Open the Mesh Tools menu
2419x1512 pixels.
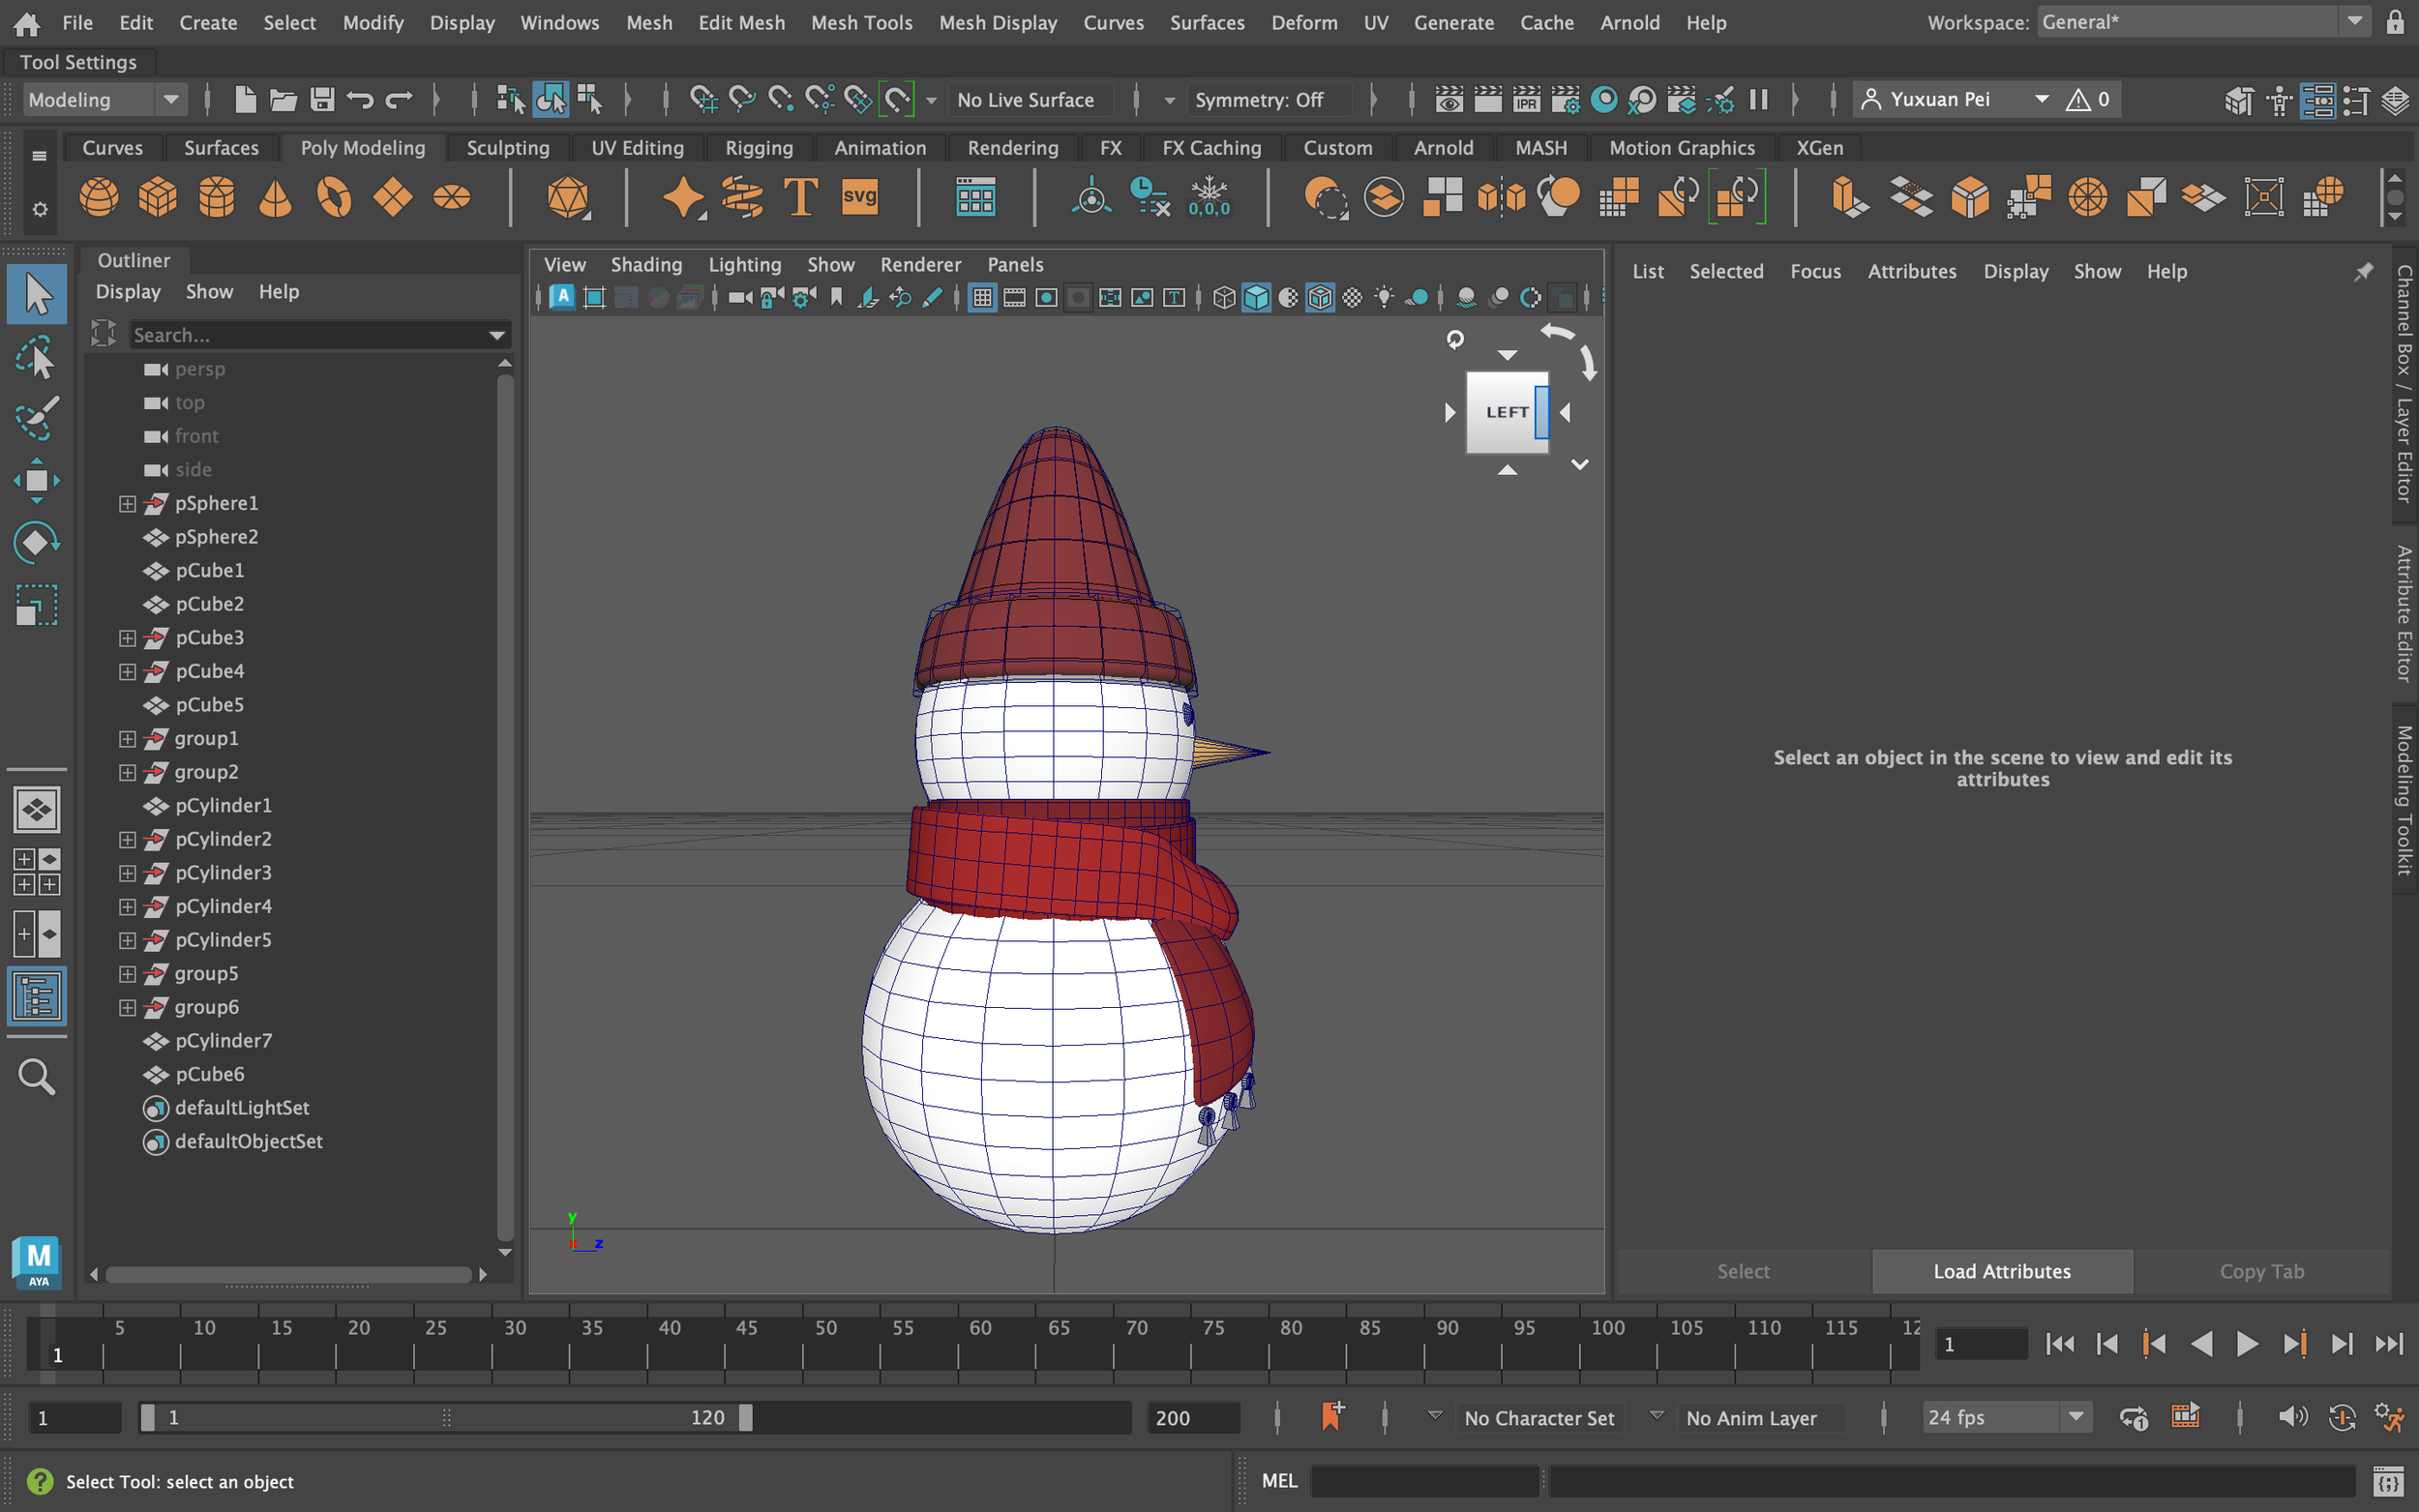pos(861,22)
